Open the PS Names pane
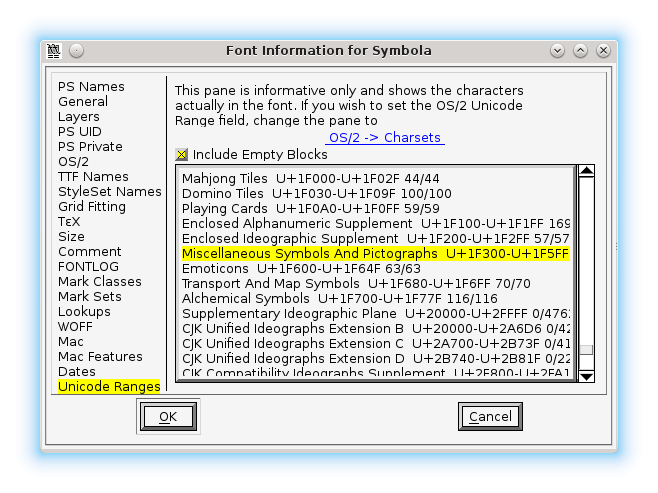The width and height of the screenshot is (658, 493). pos(91,86)
